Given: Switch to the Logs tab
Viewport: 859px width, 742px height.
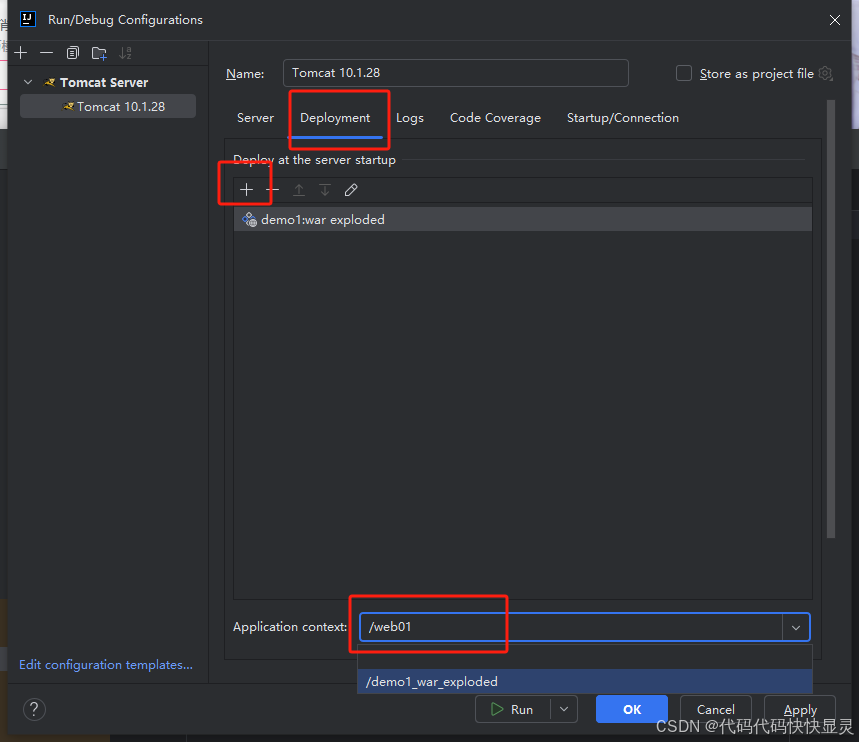Looking at the screenshot, I should 410,118.
